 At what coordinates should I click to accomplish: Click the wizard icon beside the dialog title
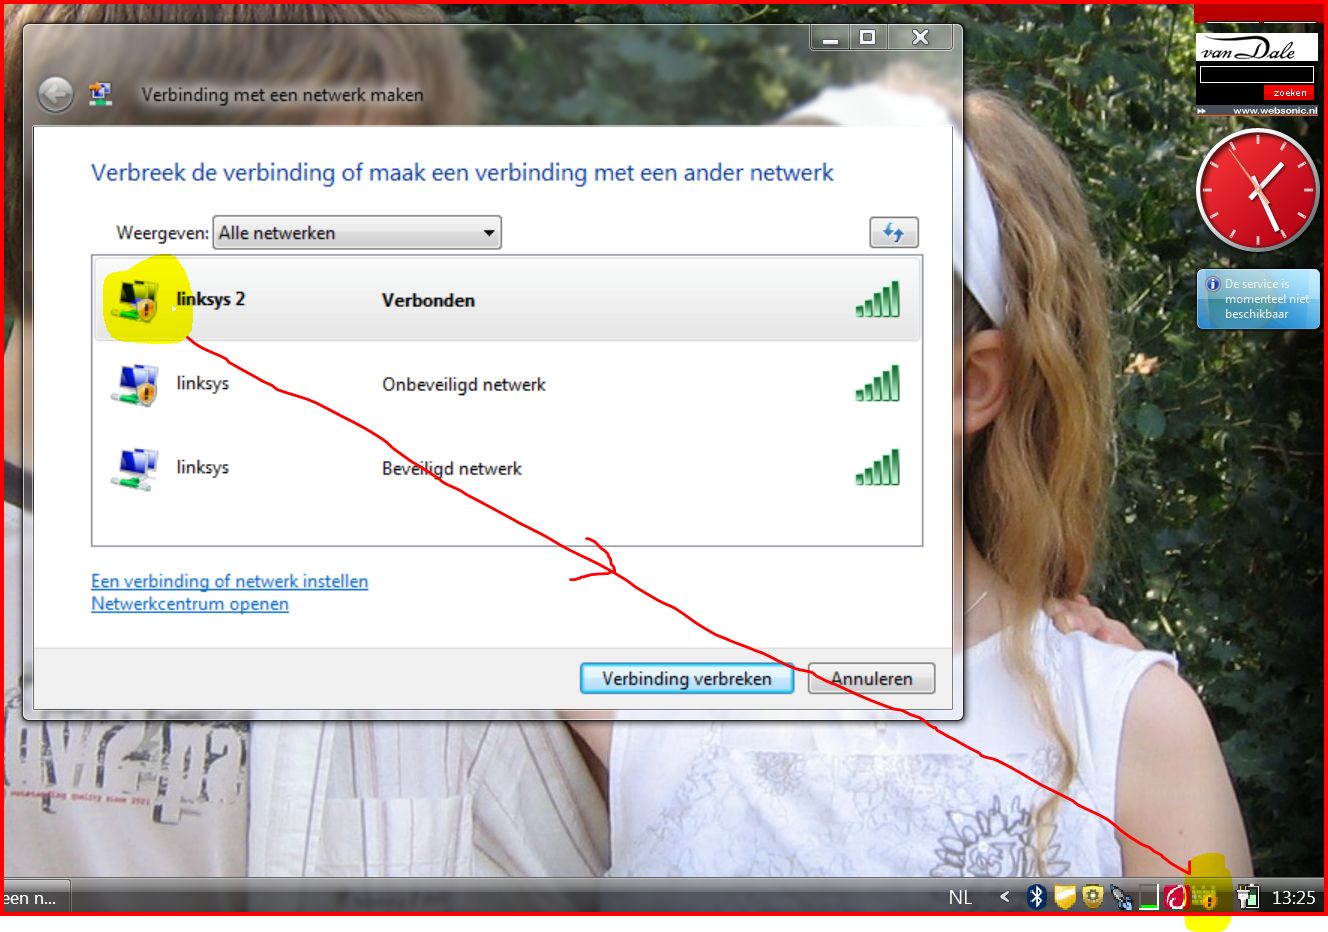point(100,94)
